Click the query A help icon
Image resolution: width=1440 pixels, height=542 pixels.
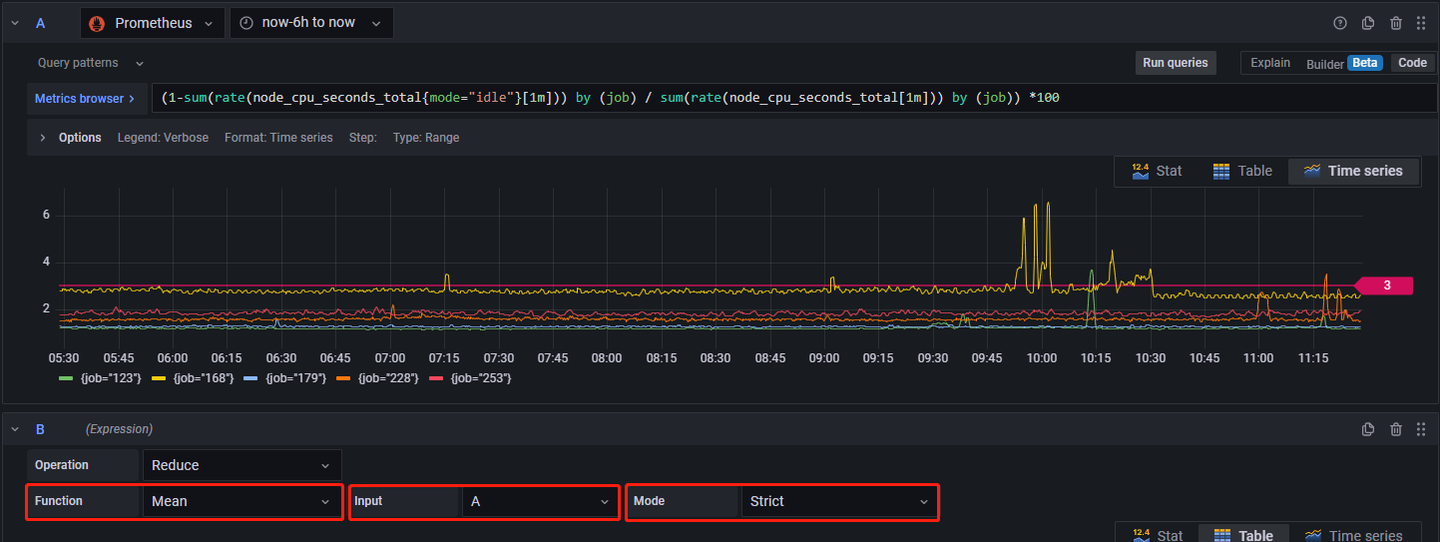pyautogui.click(x=1340, y=23)
